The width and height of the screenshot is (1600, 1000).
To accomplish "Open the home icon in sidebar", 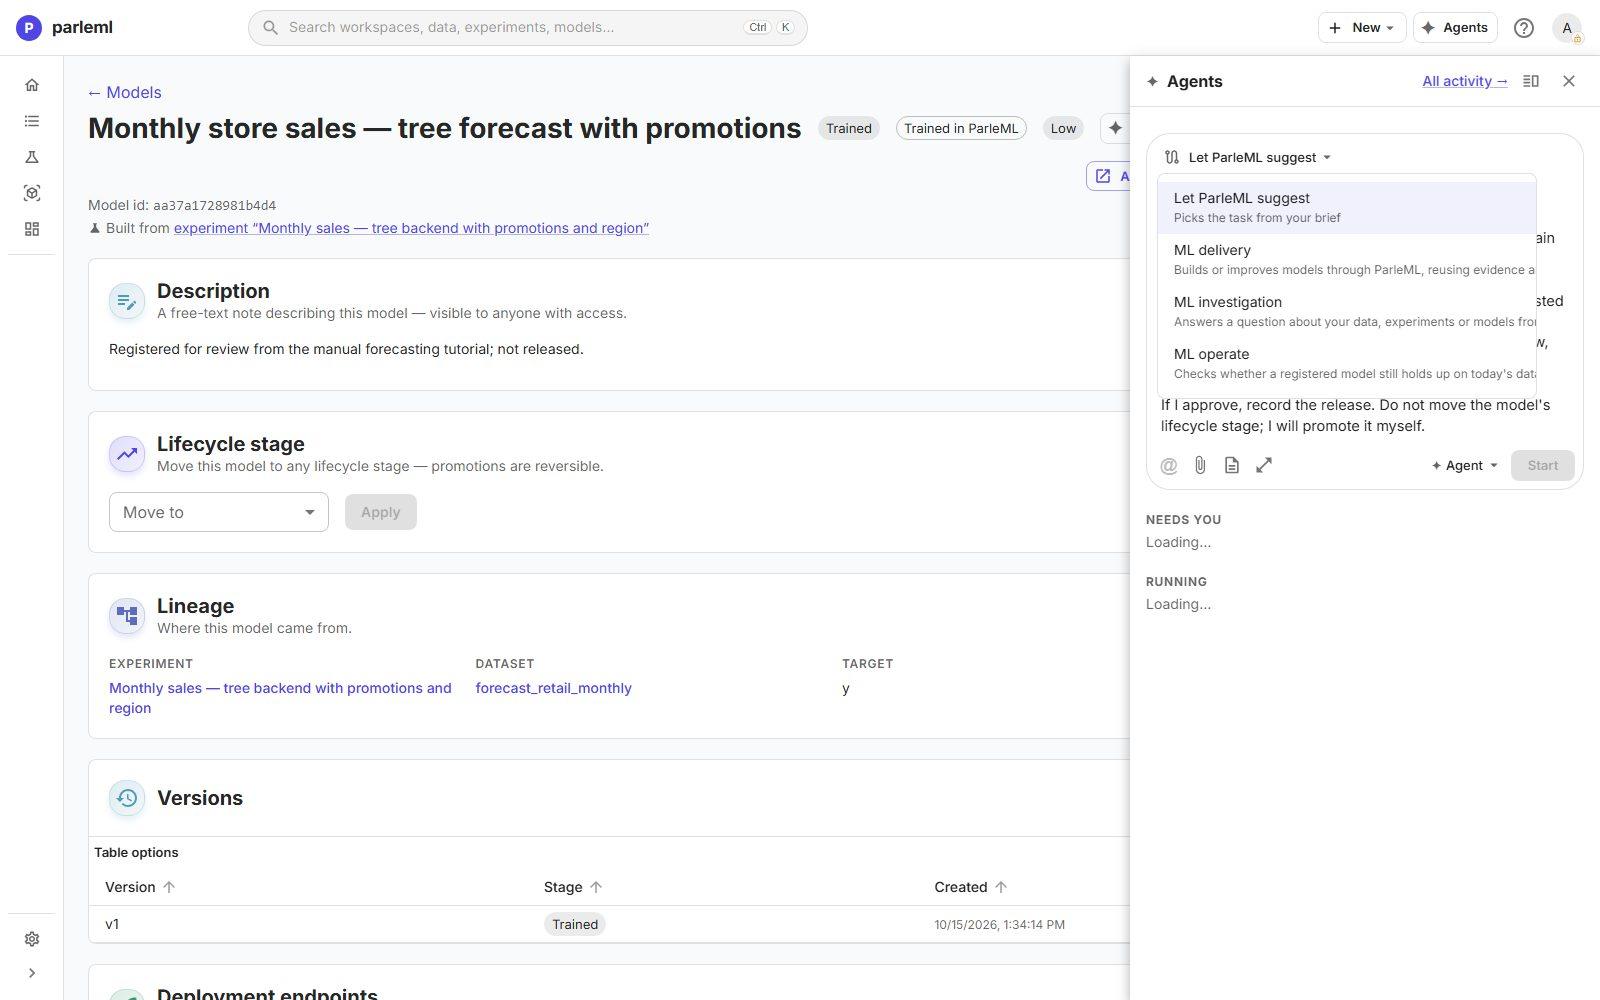I will (32, 85).
